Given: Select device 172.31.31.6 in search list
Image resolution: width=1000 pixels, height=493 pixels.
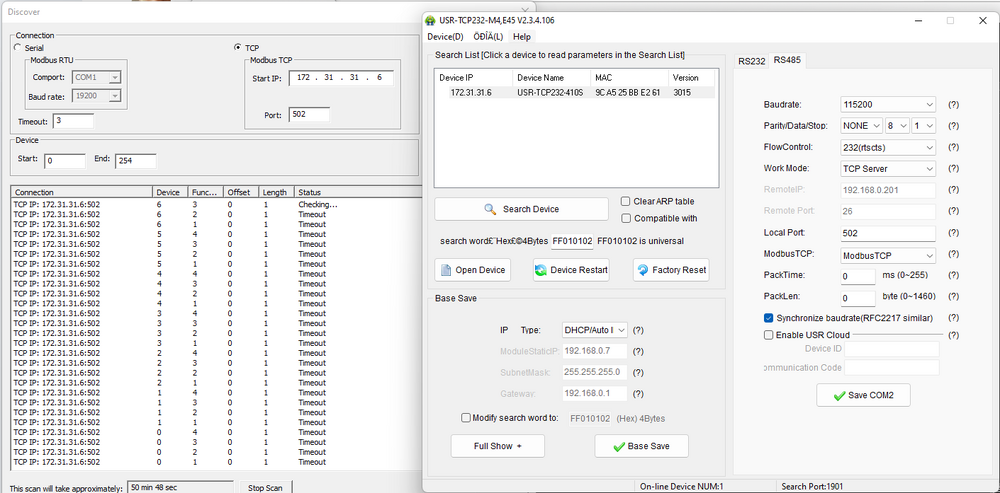Looking at the screenshot, I should pos(574,92).
